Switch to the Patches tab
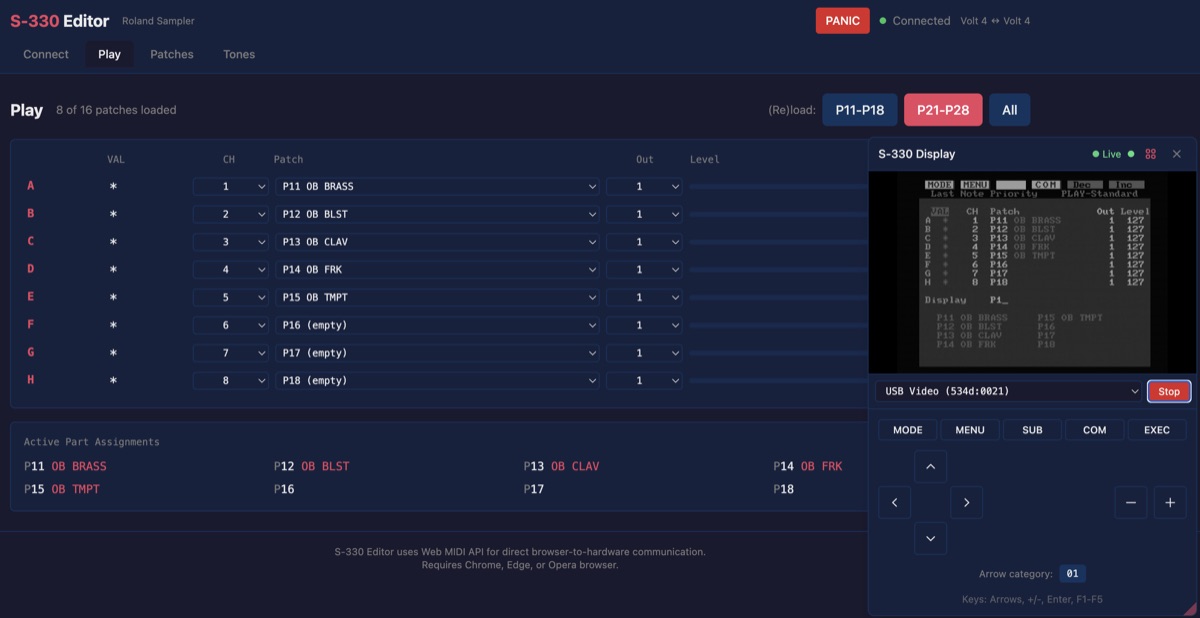Viewport: 1200px width, 618px height. pyautogui.click(x=172, y=54)
